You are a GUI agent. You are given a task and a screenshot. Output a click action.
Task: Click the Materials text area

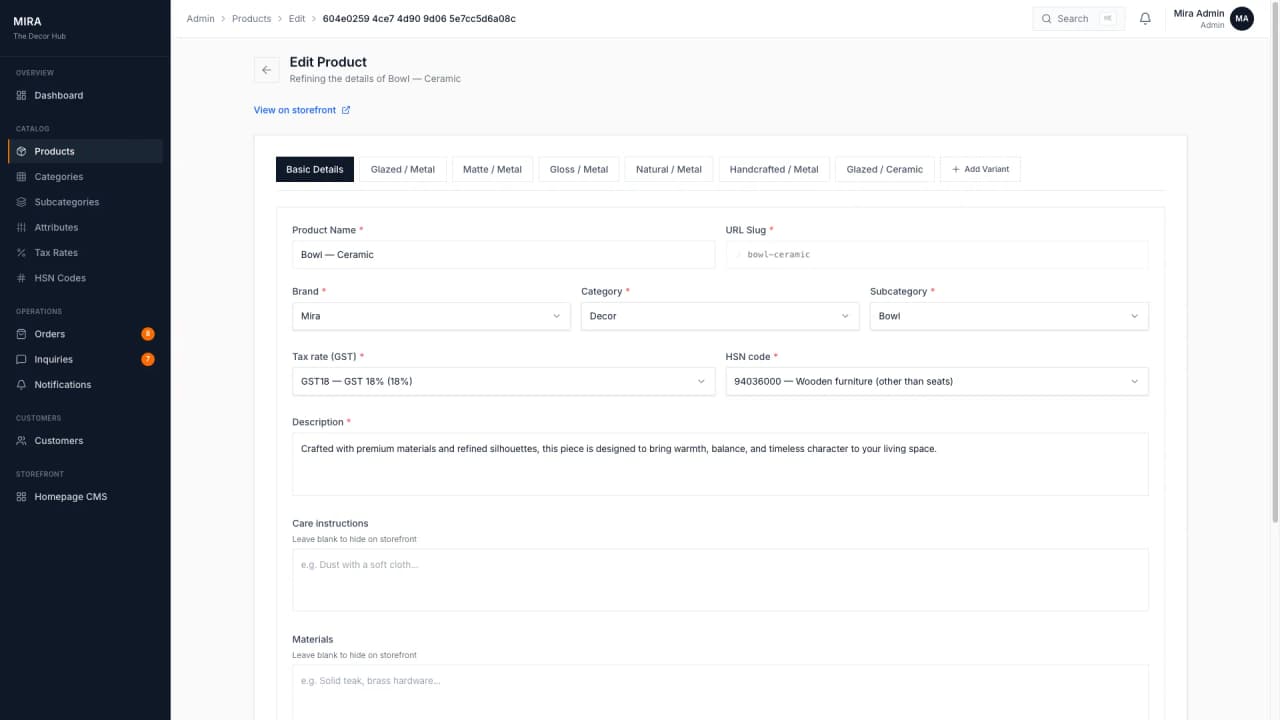coord(720,692)
